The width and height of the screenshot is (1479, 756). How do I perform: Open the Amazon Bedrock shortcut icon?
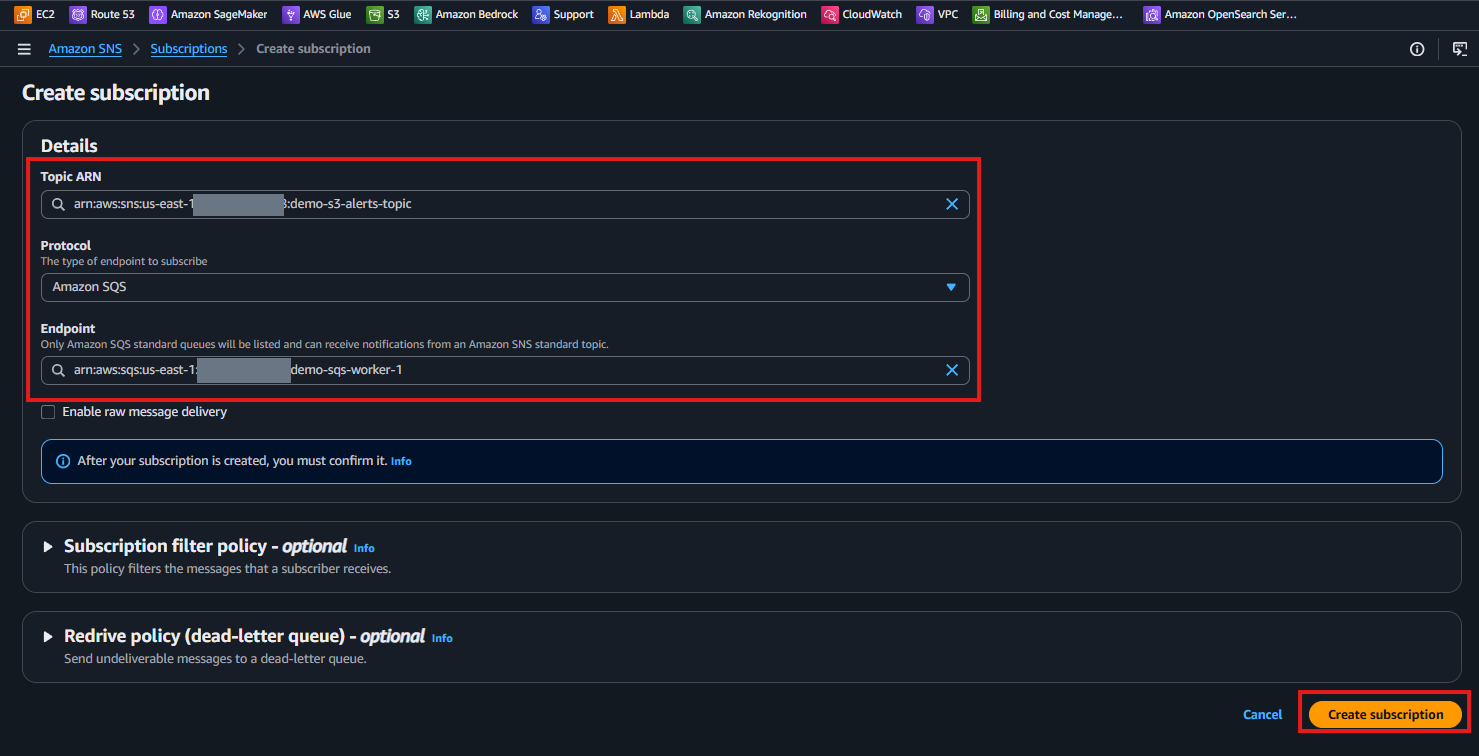422,15
